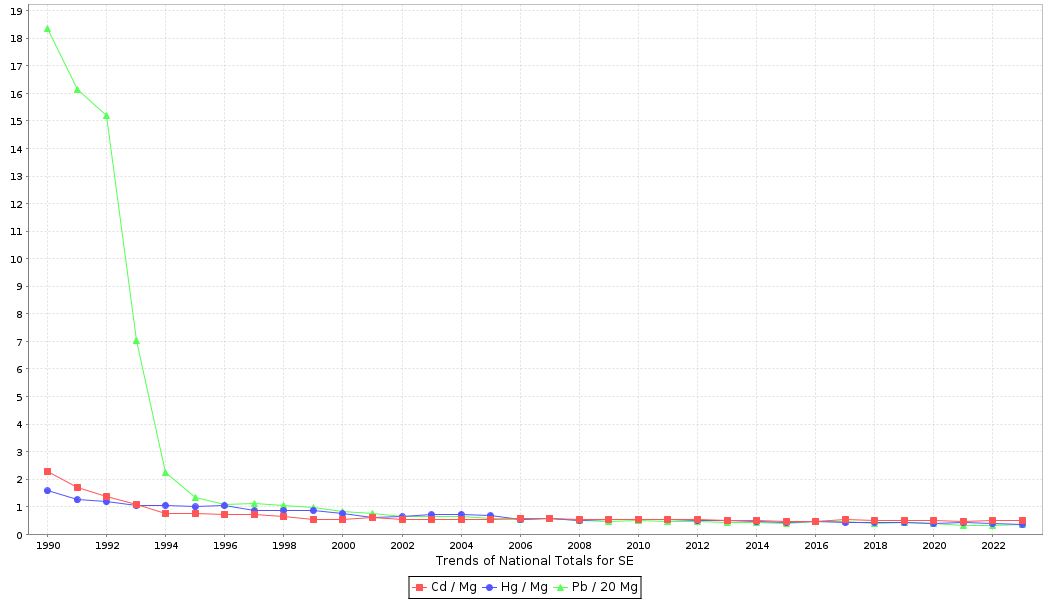Image resolution: width=1050 pixels, height=600 pixels.
Task: Click the 2022 label on the x-axis
Action: point(993,546)
